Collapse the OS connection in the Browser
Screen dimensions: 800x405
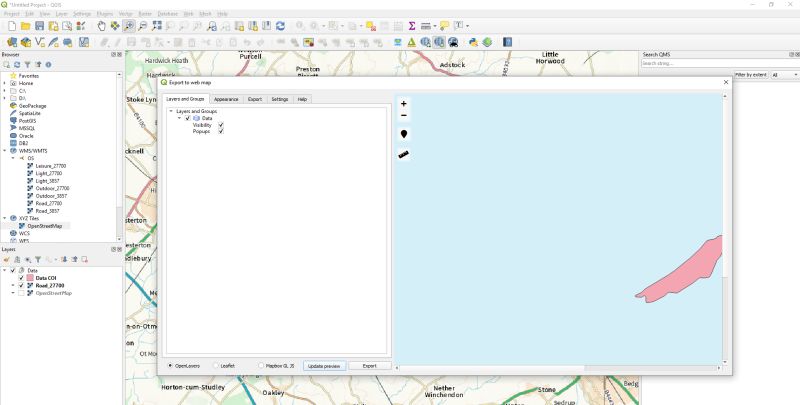[x=13, y=159]
